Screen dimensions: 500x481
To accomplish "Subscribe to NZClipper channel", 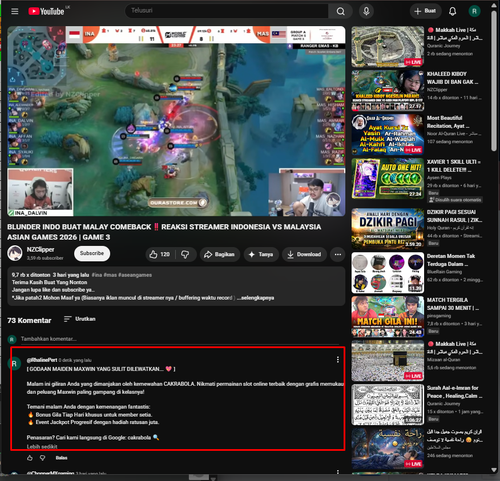I will 92,253.
